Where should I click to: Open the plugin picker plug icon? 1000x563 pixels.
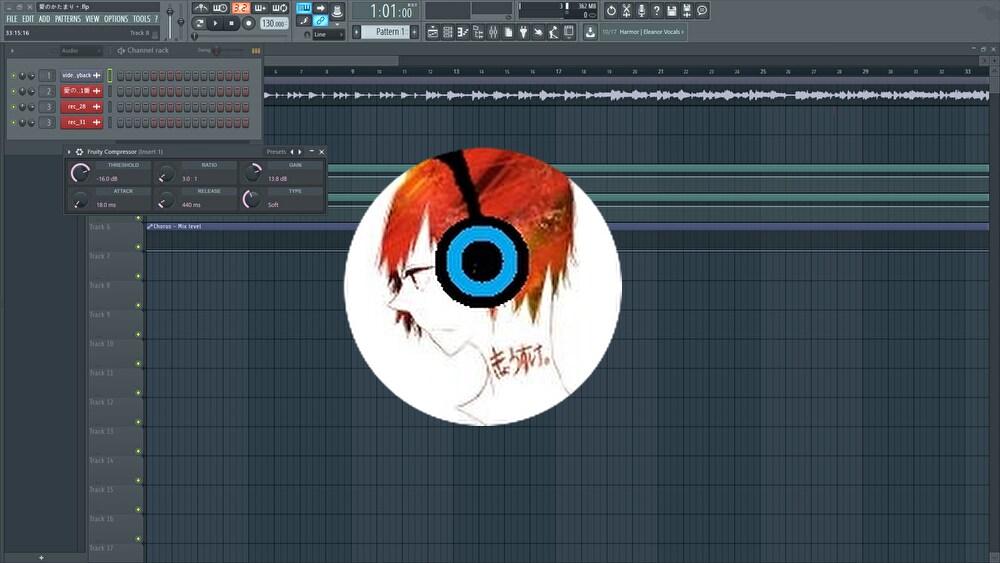(x=523, y=32)
